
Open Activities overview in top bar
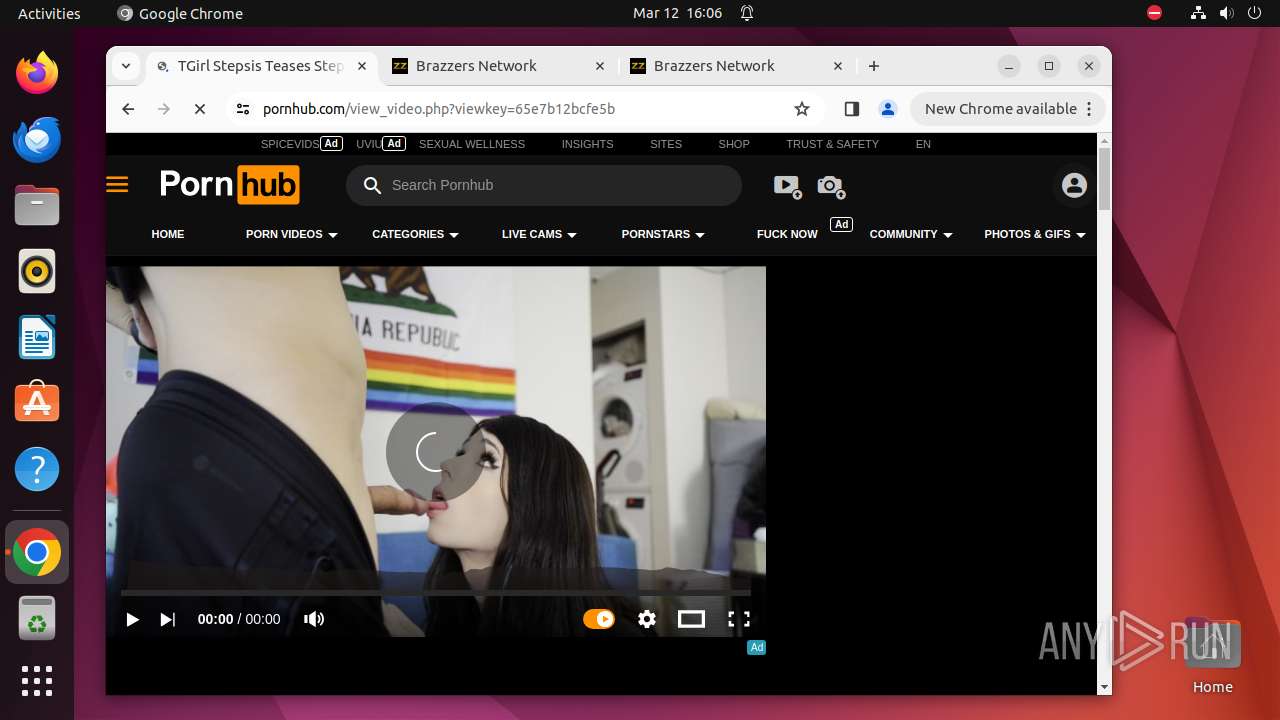click(x=49, y=13)
